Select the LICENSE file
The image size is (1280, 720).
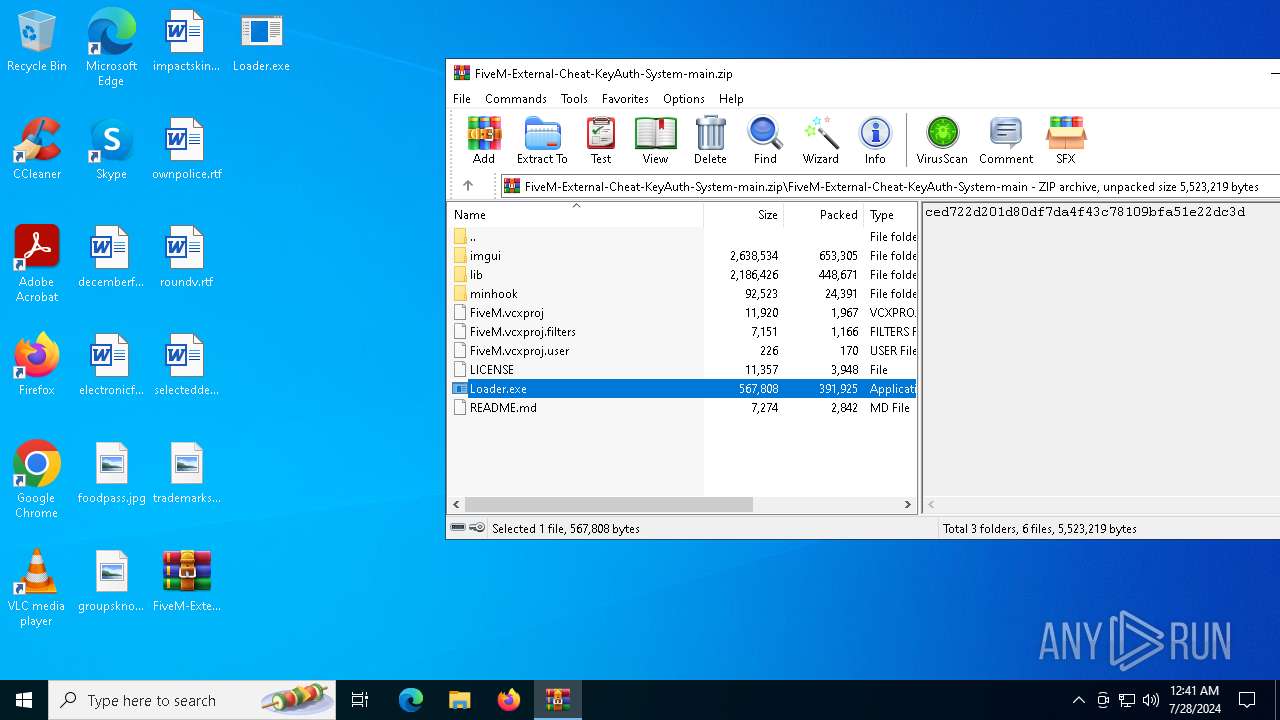tap(682, 370)
